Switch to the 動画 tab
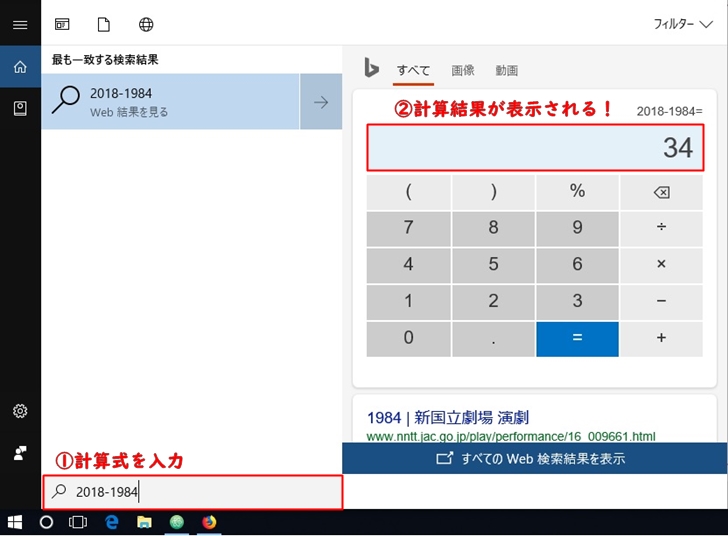728x536 pixels. tap(506, 70)
